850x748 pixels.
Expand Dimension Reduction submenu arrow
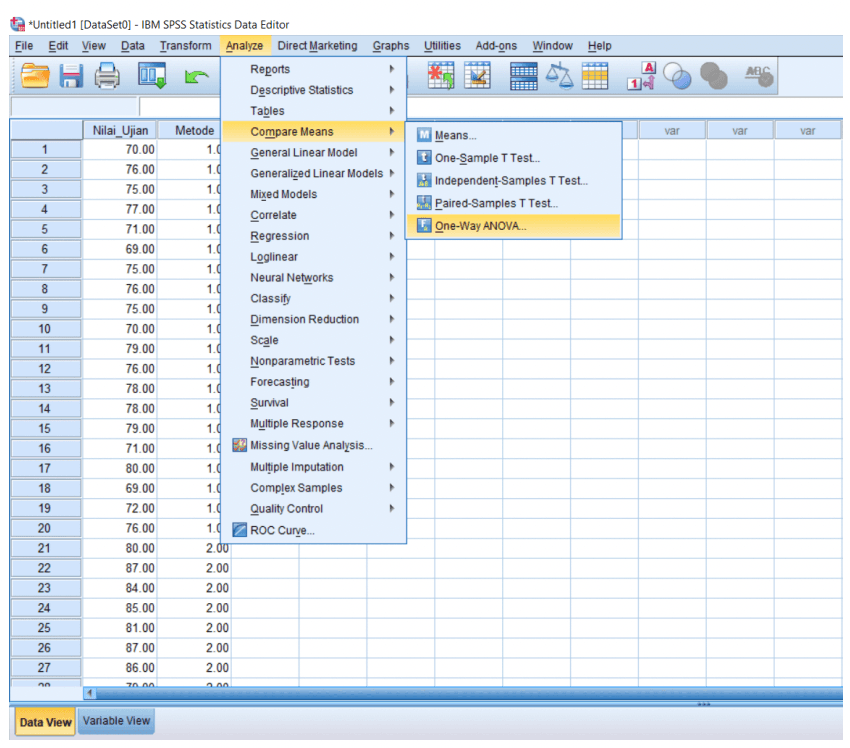(391, 319)
